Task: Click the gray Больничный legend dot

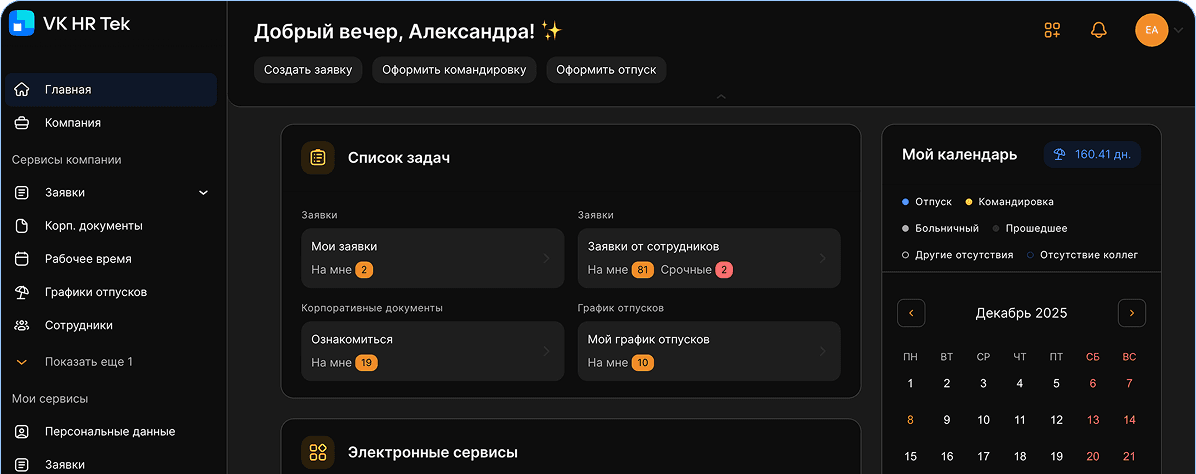Action: point(905,228)
